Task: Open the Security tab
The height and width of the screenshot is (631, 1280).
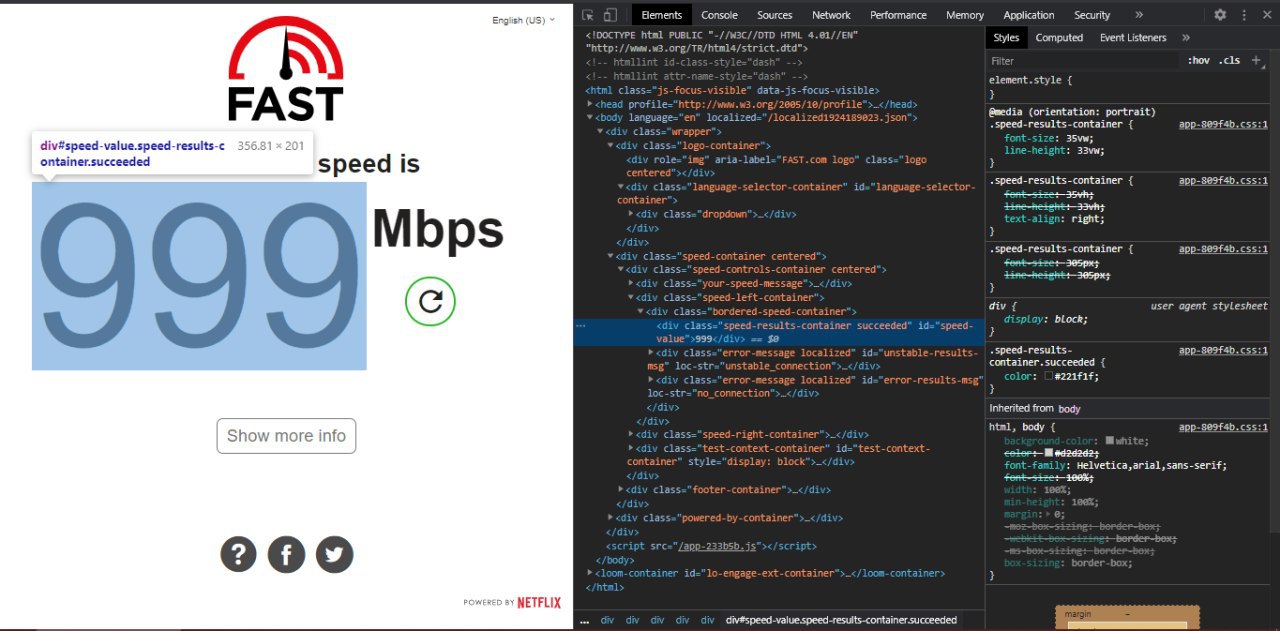Action: point(1092,15)
